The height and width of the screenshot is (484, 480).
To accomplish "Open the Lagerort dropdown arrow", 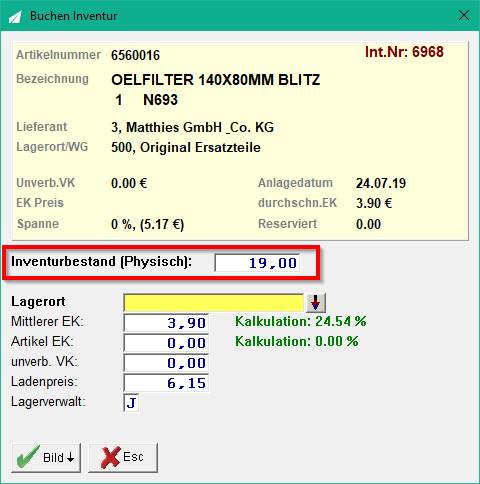I will click(316, 303).
